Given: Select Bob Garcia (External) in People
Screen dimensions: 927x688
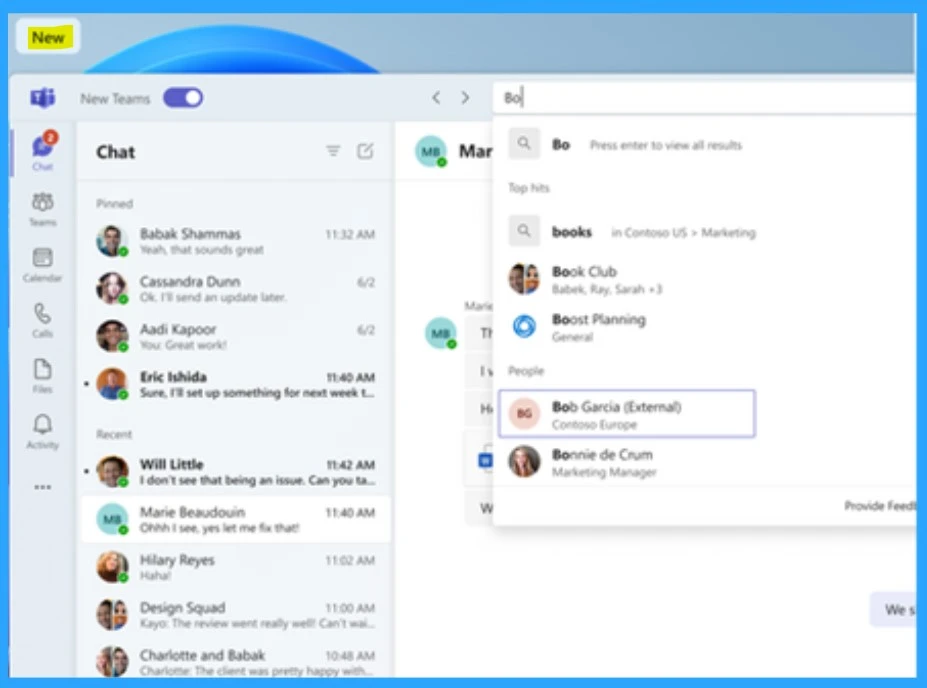Looking at the screenshot, I should [627, 414].
